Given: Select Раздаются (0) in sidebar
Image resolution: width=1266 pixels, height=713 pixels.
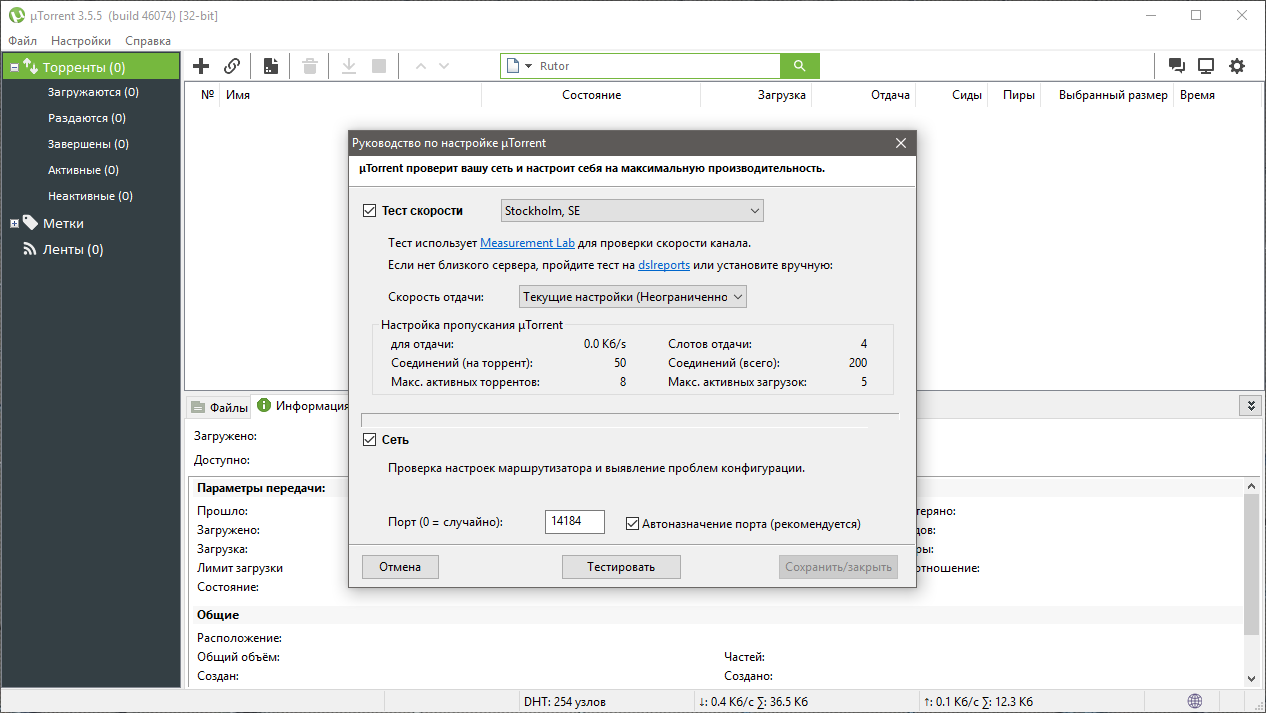Looking at the screenshot, I should pos(87,118).
